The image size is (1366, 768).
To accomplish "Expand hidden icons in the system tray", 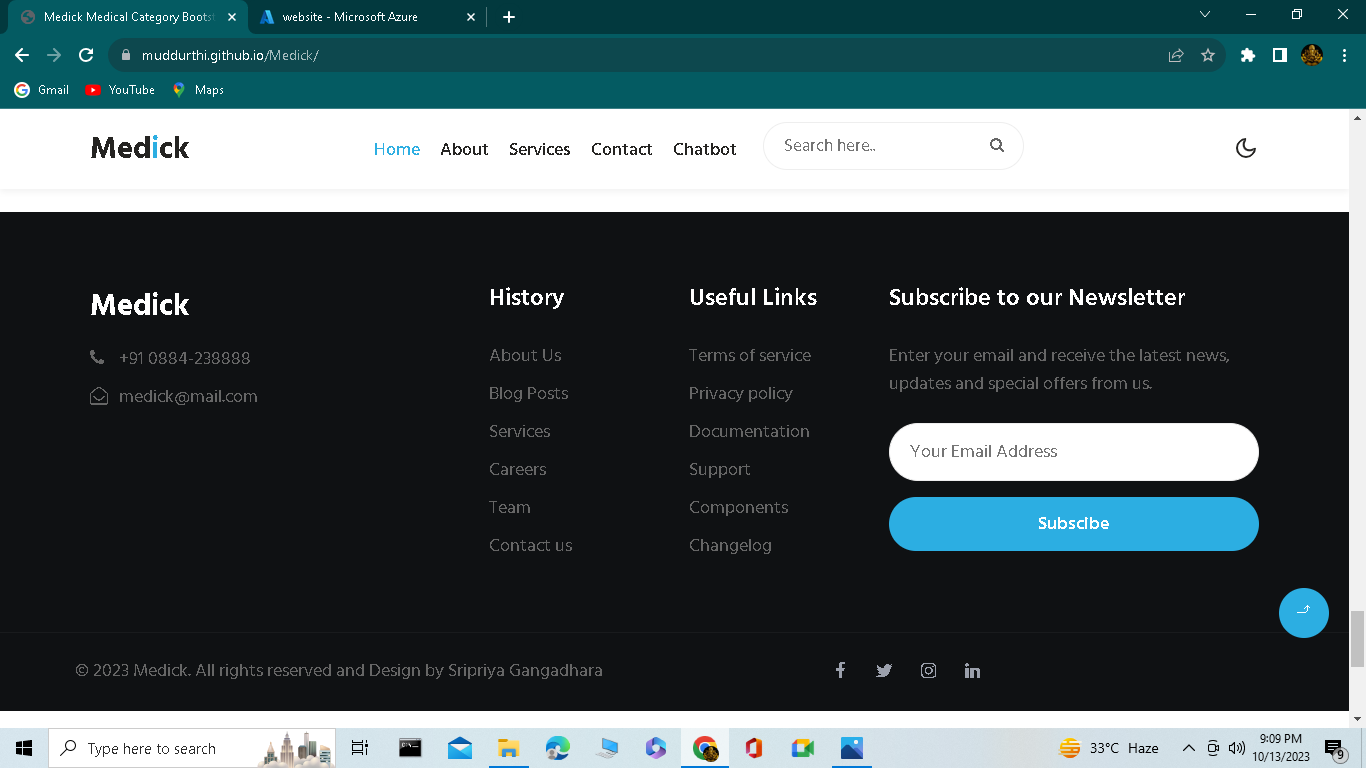I will (x=1189, y=747).
